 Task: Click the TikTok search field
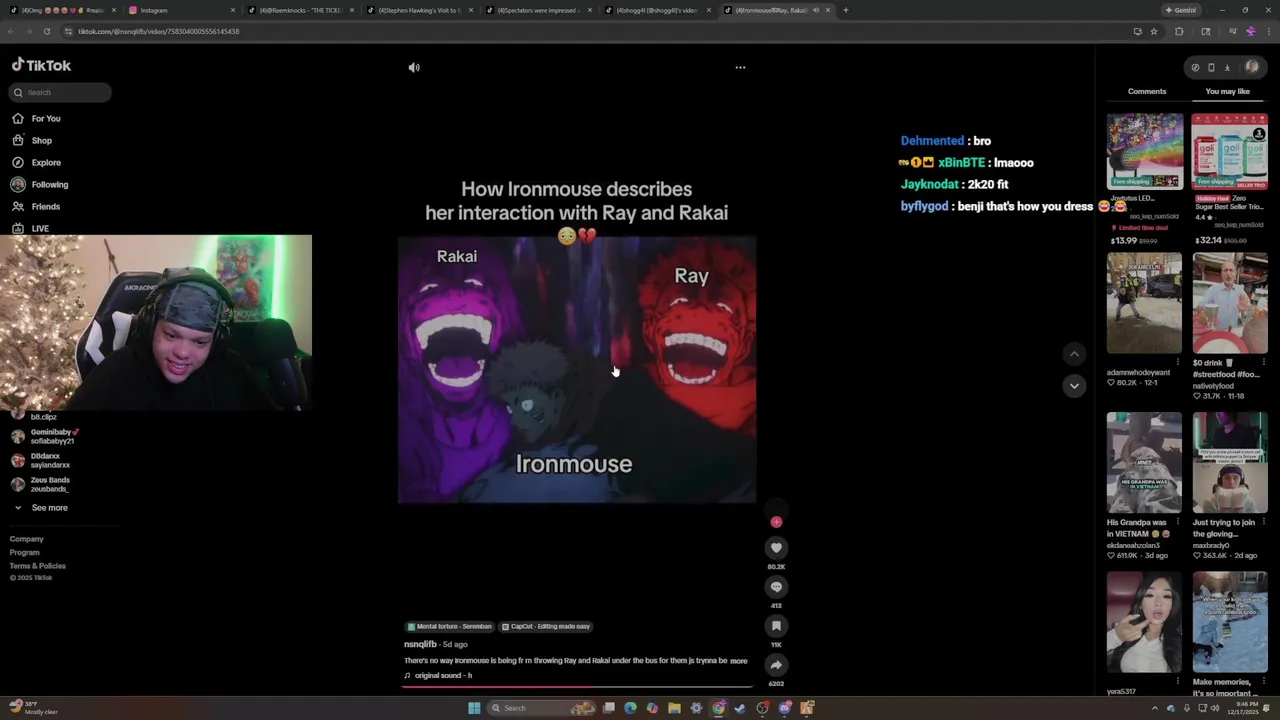(61, 92)
